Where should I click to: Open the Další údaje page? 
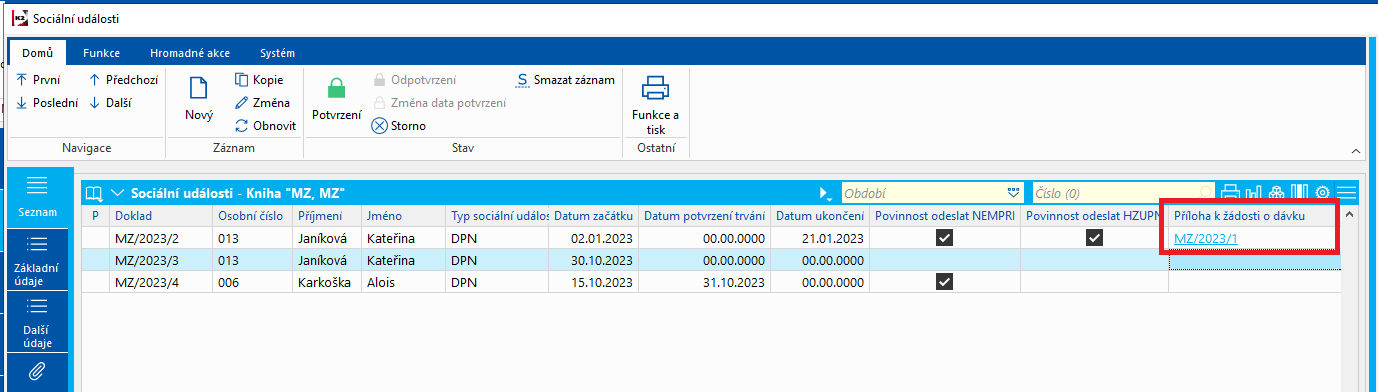38,322
